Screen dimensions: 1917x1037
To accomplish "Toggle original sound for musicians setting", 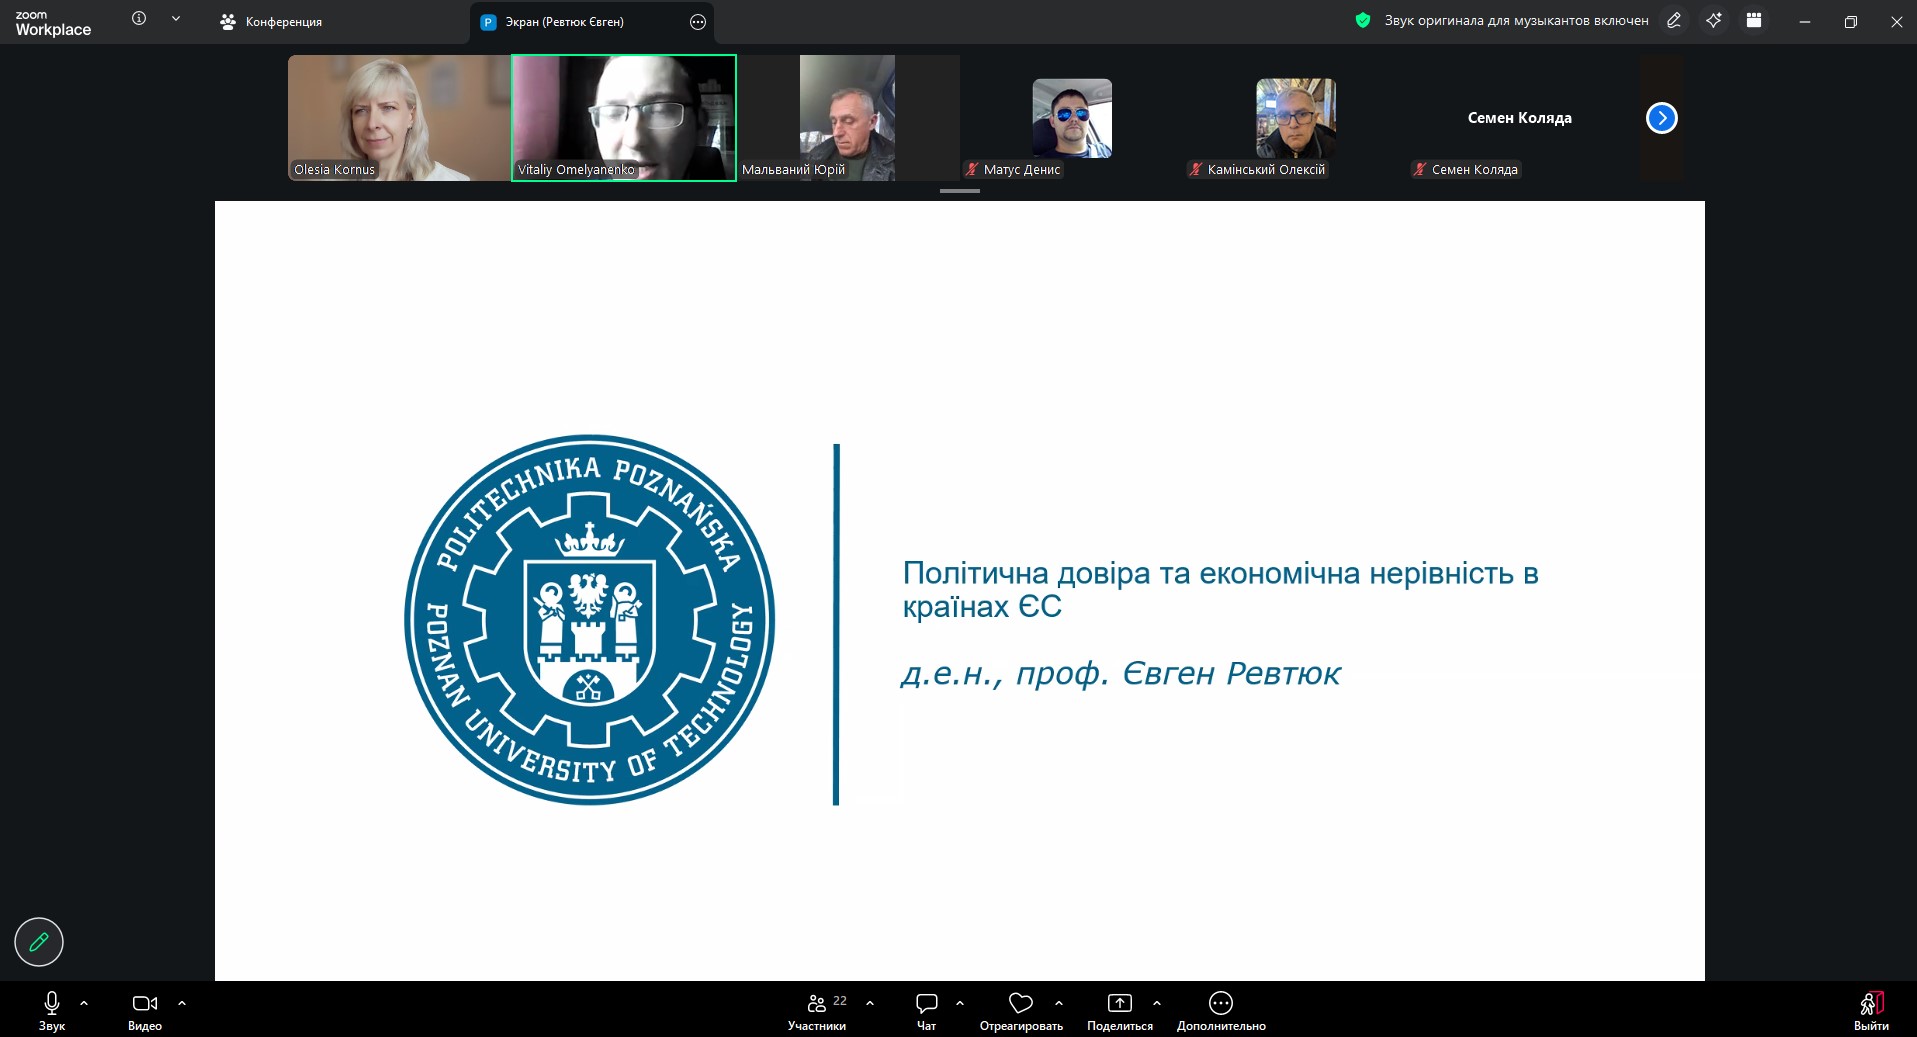I will pyautogui.click(x=1515, y=21).
